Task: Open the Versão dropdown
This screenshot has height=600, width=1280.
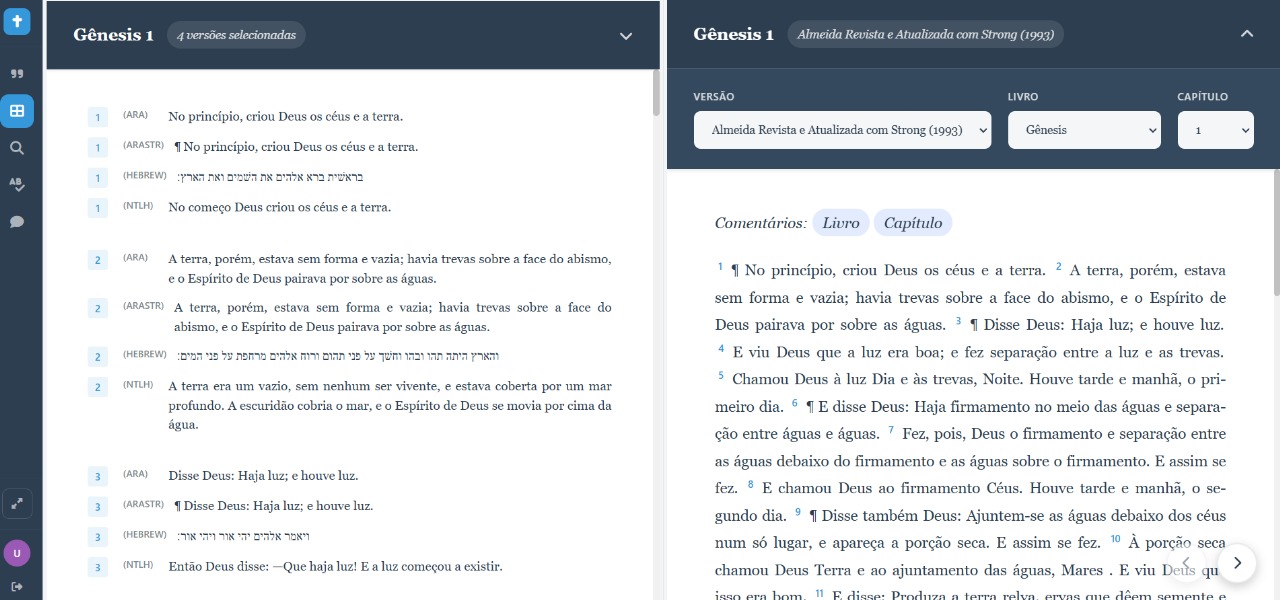Action: point(842,130)
